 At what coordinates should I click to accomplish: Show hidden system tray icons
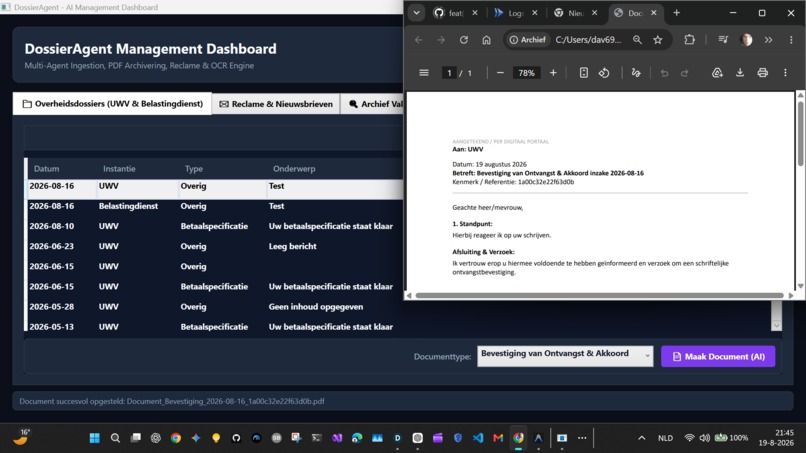(642, 438)
